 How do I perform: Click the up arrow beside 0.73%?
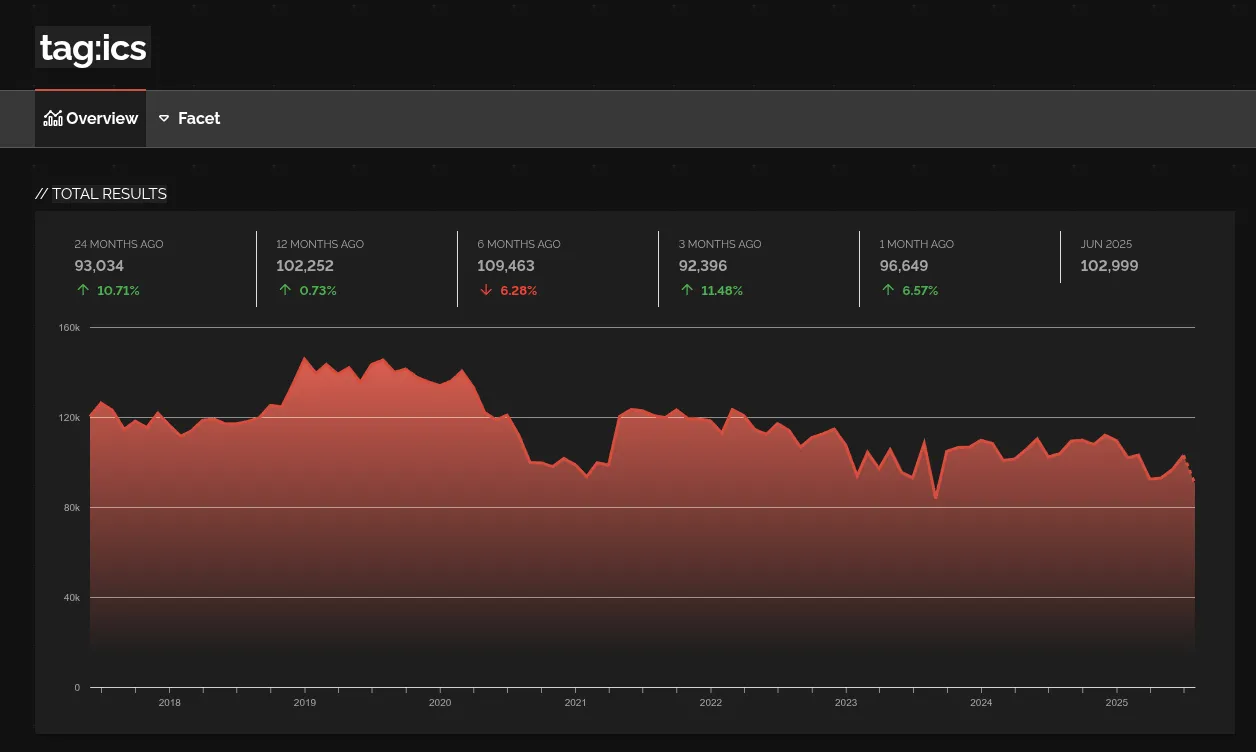point(285,291)
